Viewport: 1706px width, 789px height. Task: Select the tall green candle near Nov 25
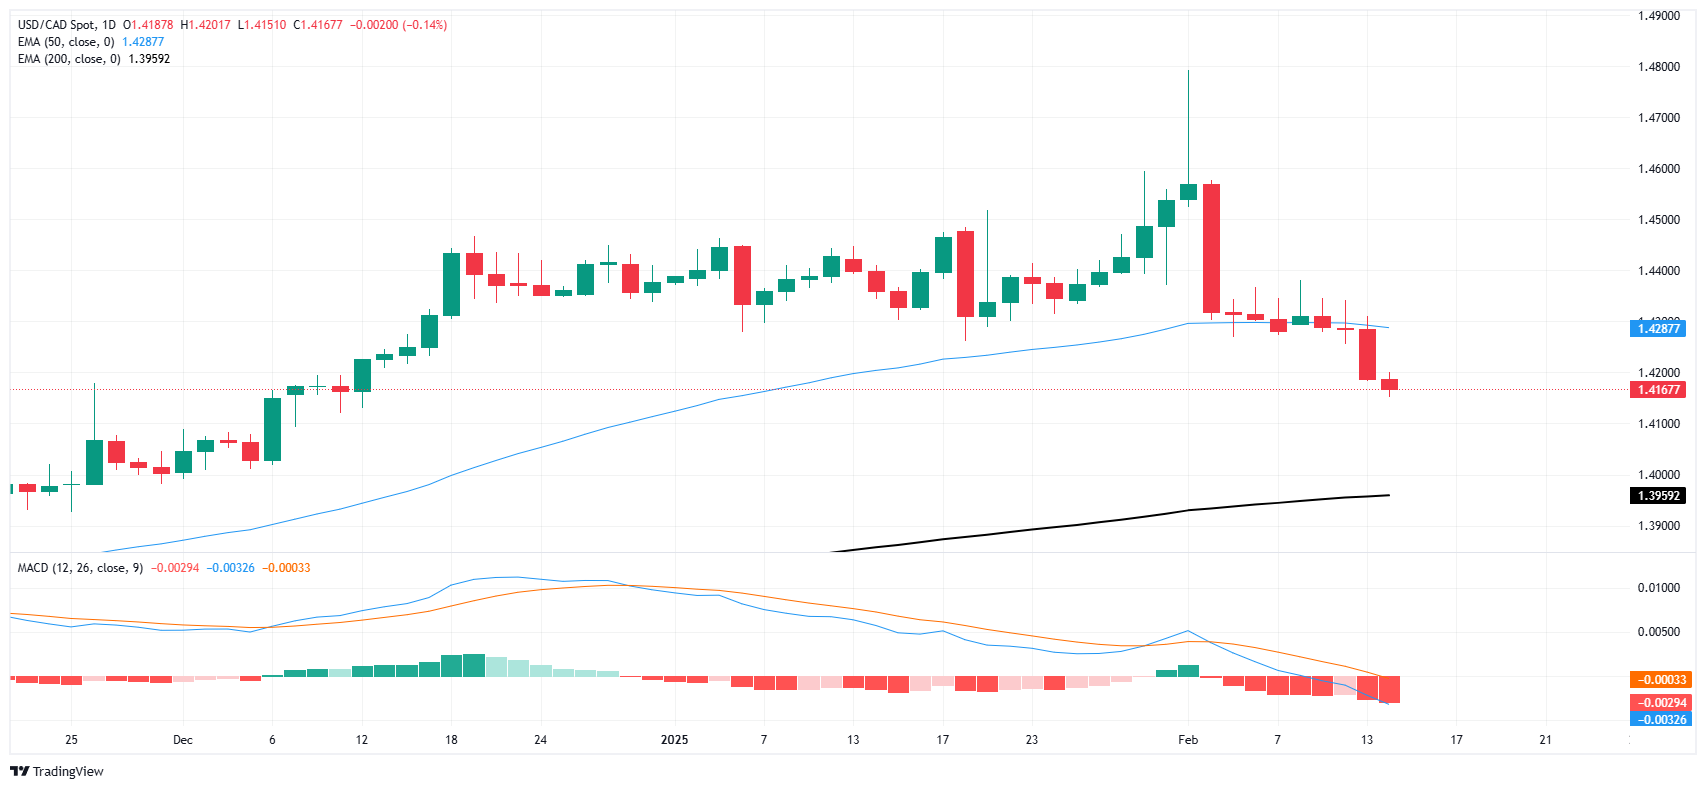pyautogui.click(x=95, y=462)
